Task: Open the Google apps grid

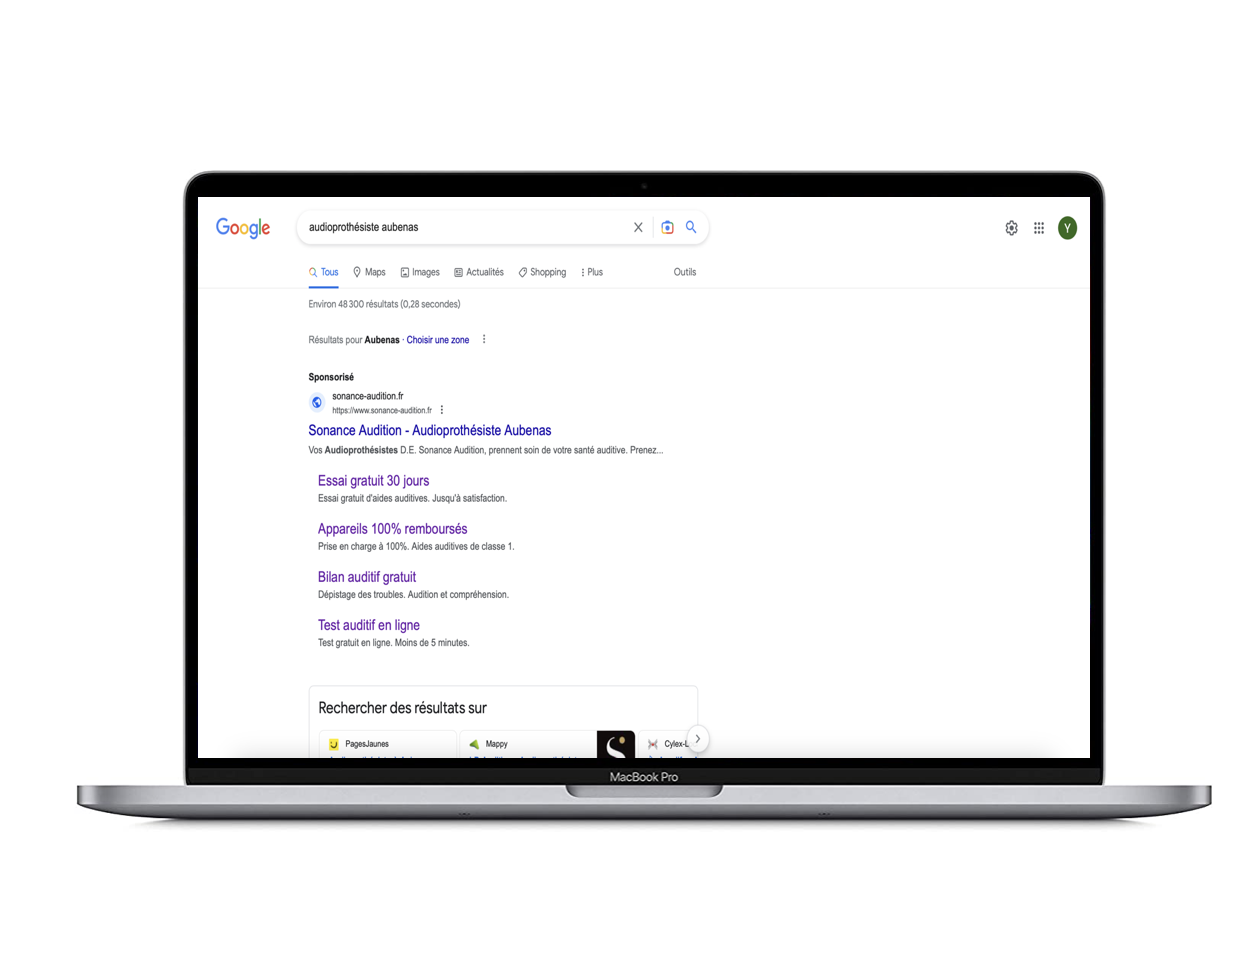Action: [x=1039, y=228]
